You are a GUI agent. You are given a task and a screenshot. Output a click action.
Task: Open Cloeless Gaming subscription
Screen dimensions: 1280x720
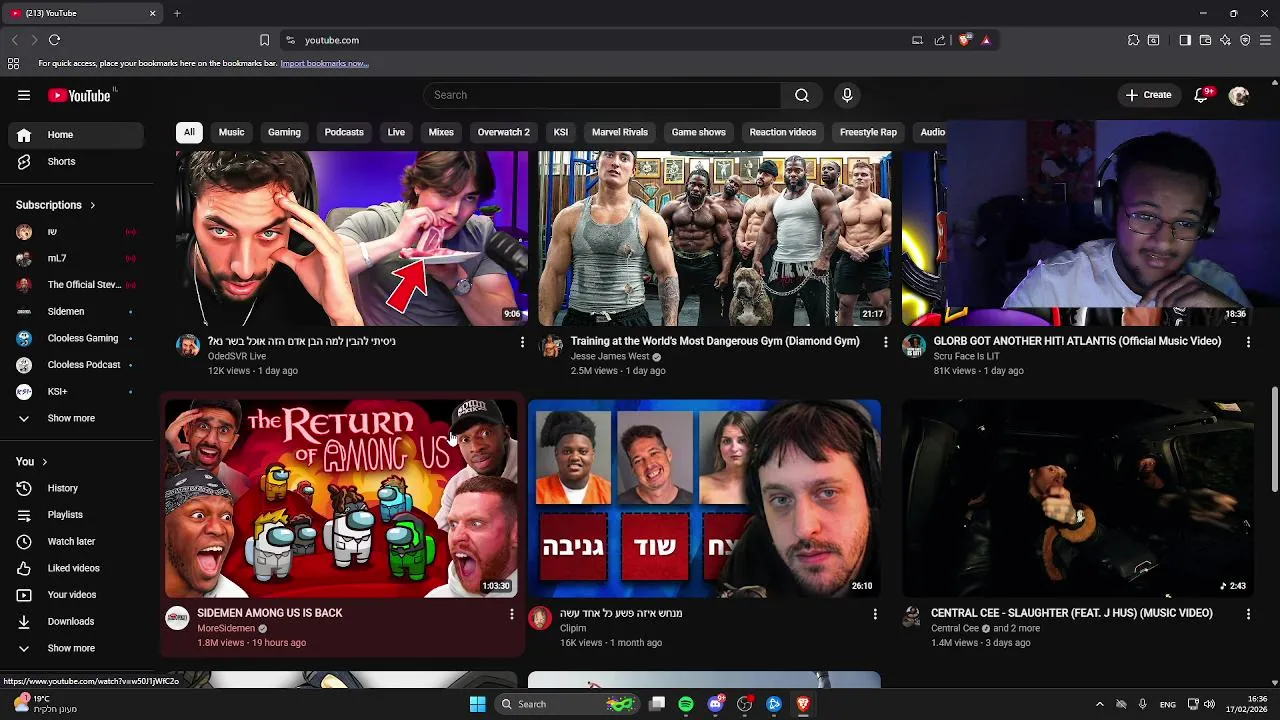point(76,339)
